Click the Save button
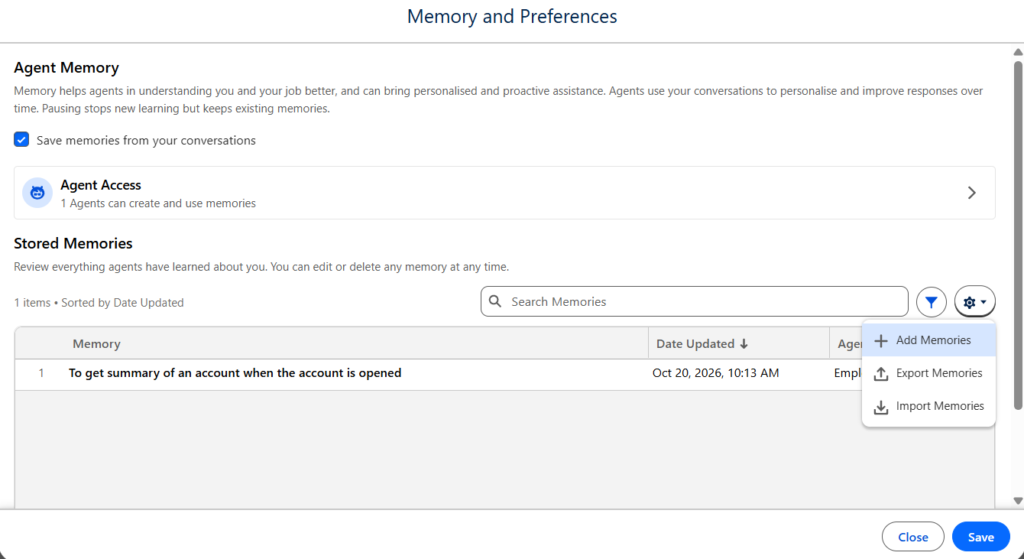This screenshot has width=1024, height=559. point(981,537)
